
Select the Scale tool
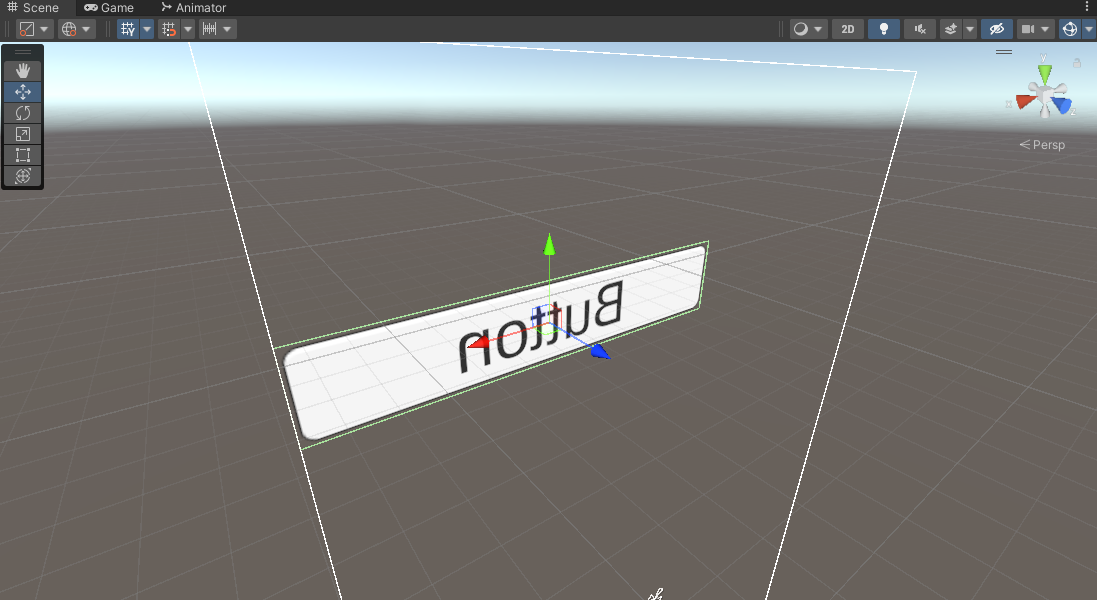click(22, 134)
